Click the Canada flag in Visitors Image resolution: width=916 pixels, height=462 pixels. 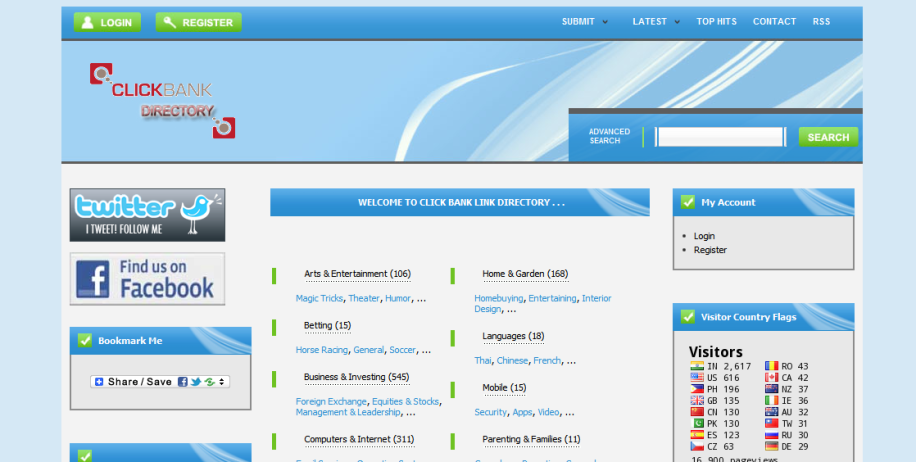(x=772, y=377)
